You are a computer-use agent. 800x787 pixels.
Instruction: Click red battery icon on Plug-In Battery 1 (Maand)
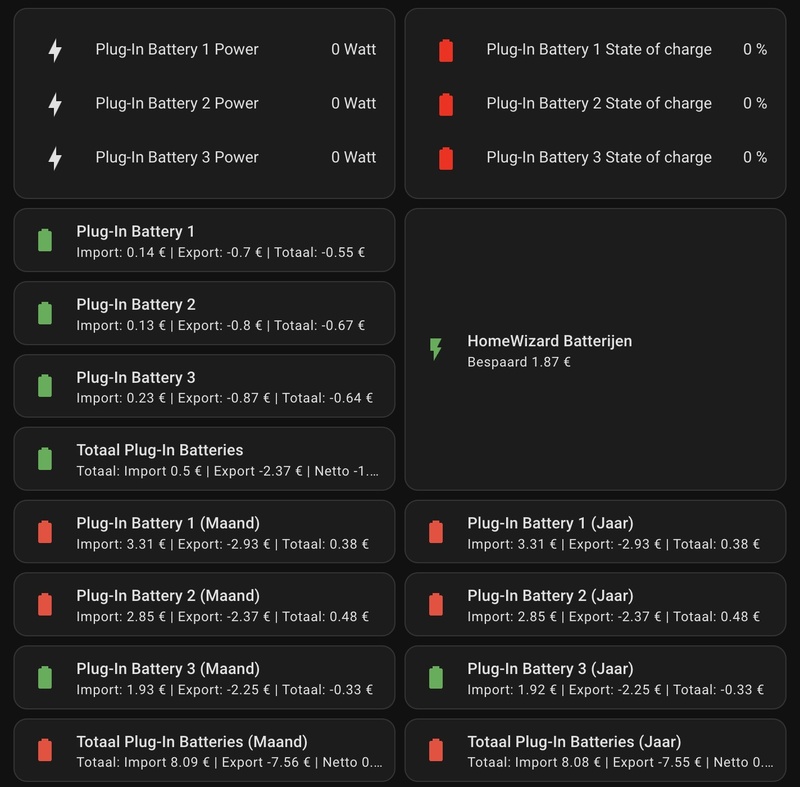(45, 532)
